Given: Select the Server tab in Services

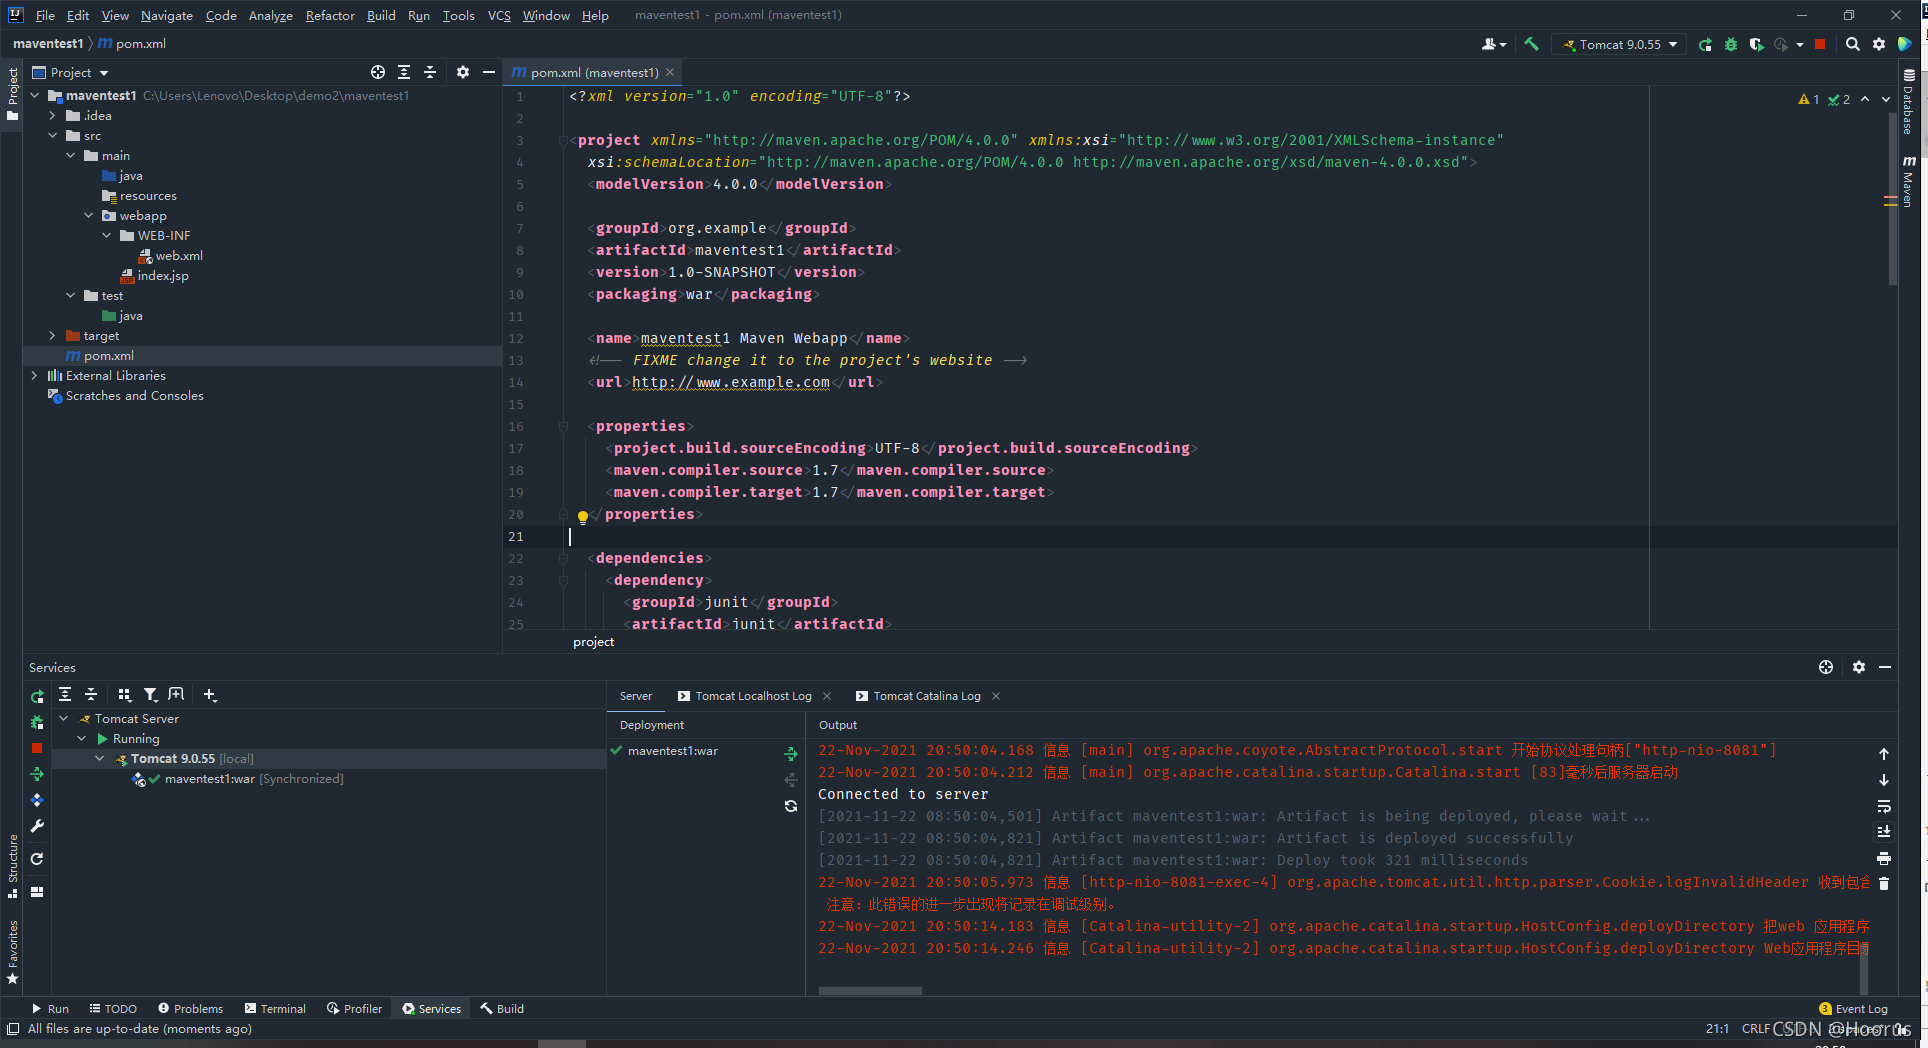Looking at the screenshot, I should (635, 696).
